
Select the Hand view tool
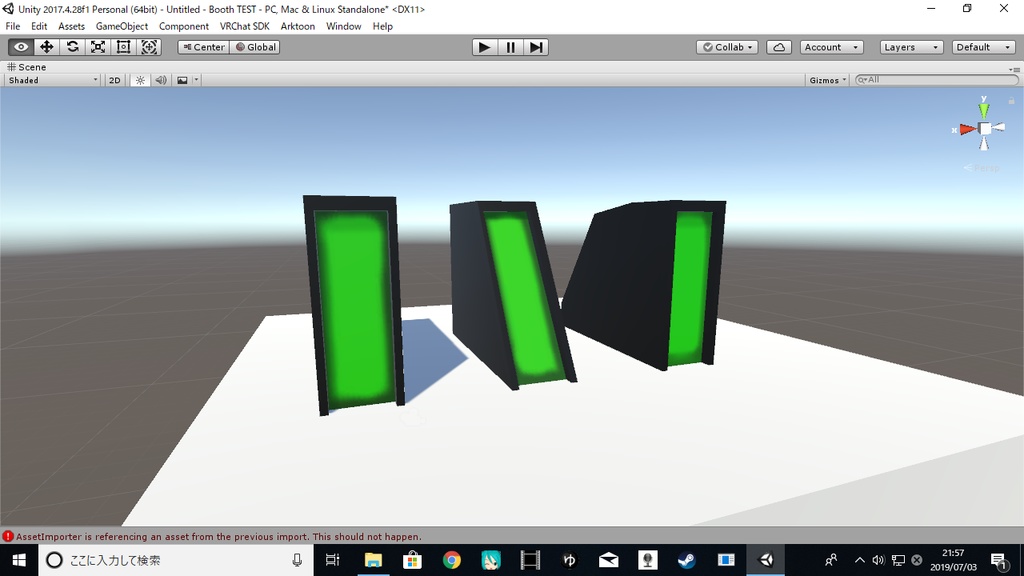(x=21, y=47)
